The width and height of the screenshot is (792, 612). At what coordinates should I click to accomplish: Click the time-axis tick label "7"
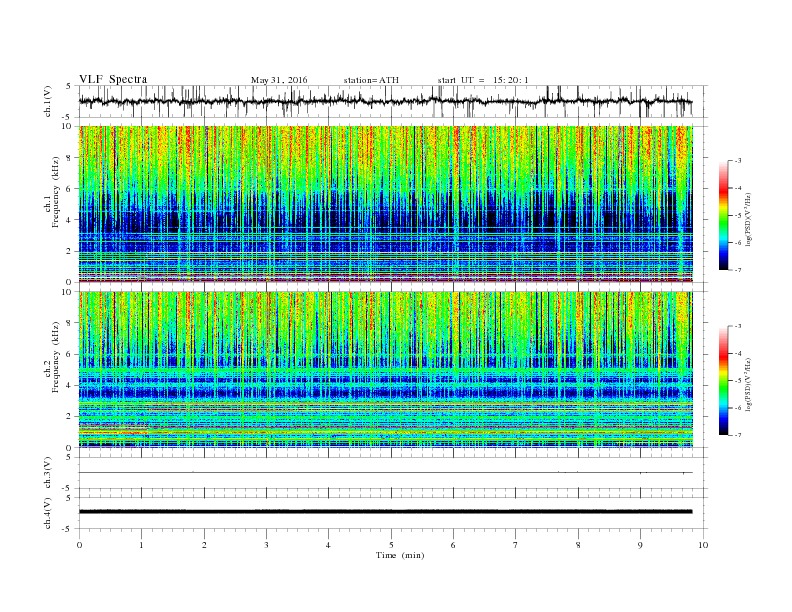pos(516,545)
